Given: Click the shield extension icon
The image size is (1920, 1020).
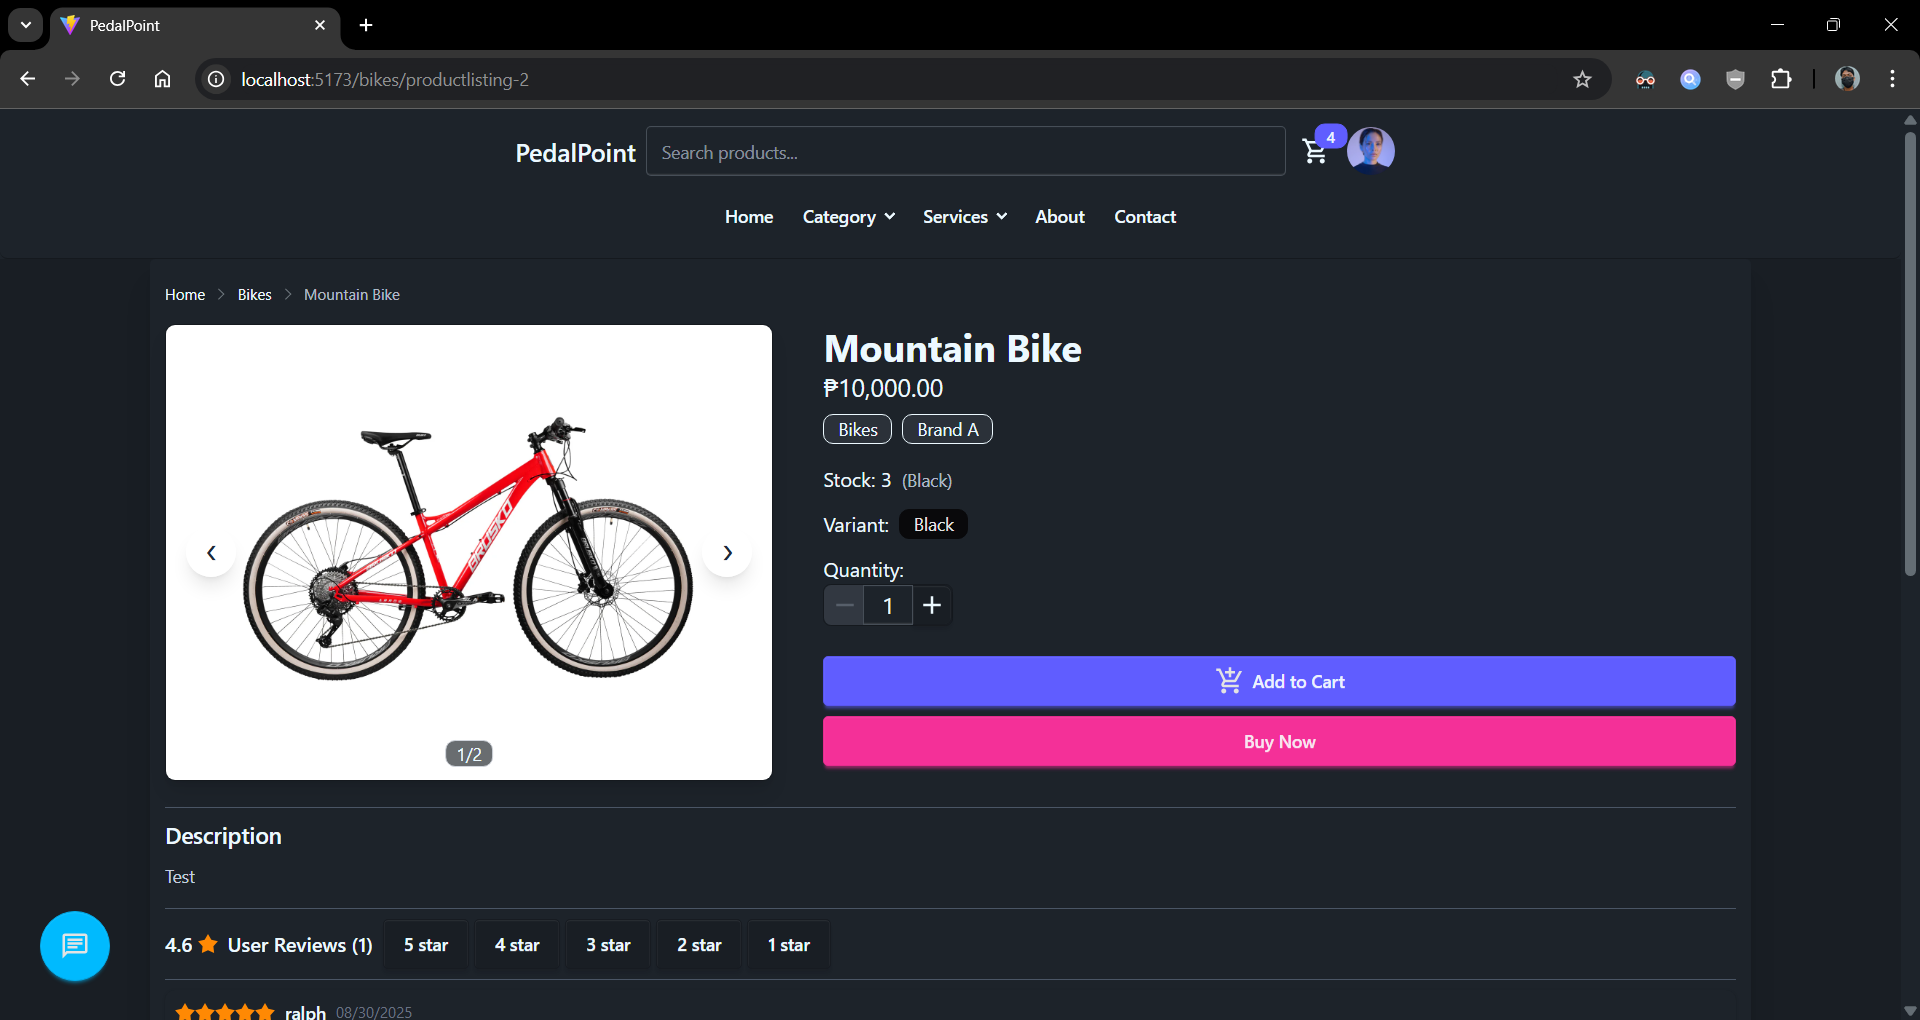Looking at the screenshot, I should click(x=1736, y=79).
